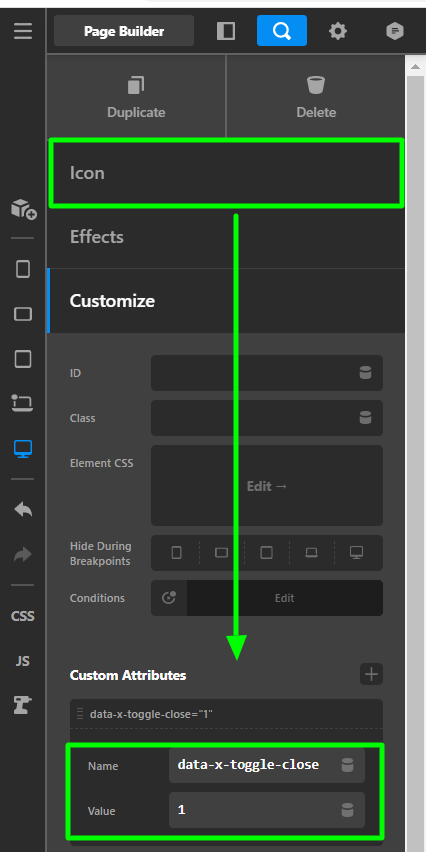Click the Delete button

pyautogui.click(x=316, y=97)
